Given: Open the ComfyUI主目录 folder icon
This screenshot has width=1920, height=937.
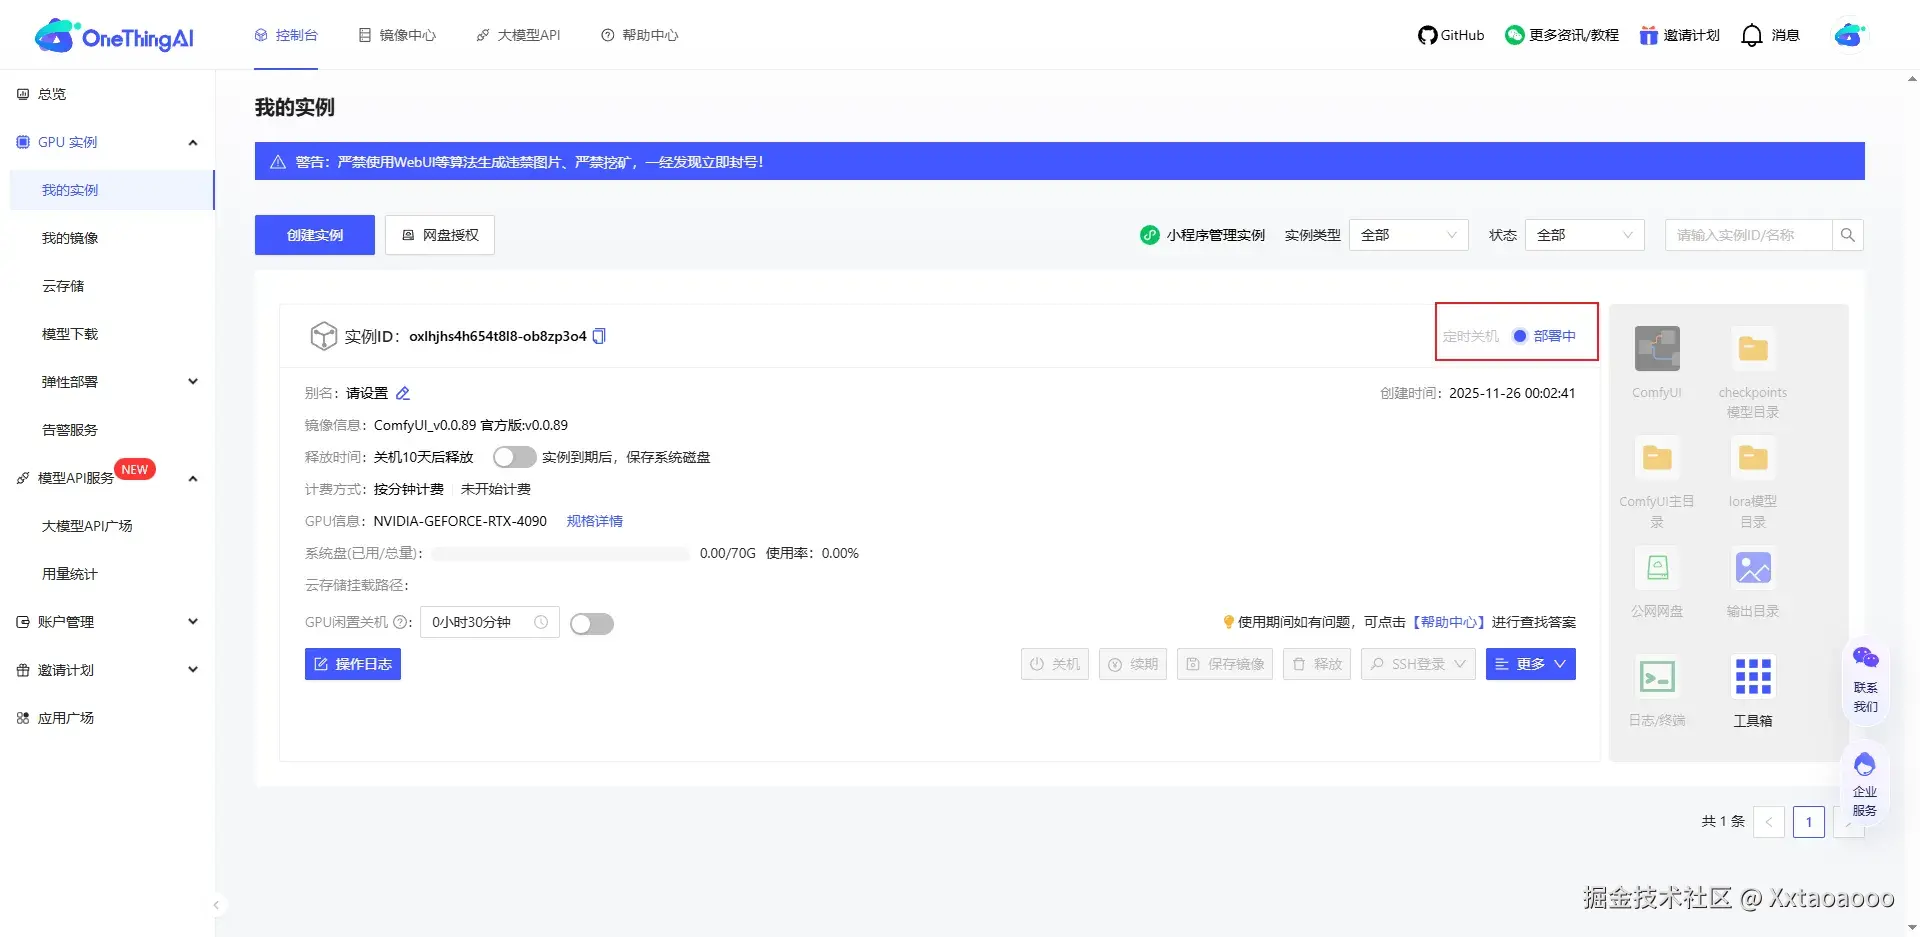Looking at the screenshot, I should tap(1657, 458).
